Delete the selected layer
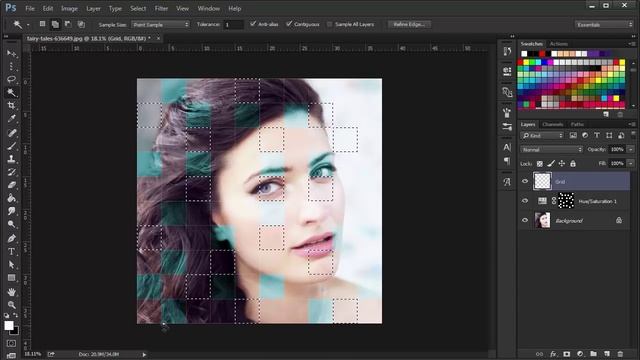This screenshot has height=360, width=640. [x=620, y=354]
